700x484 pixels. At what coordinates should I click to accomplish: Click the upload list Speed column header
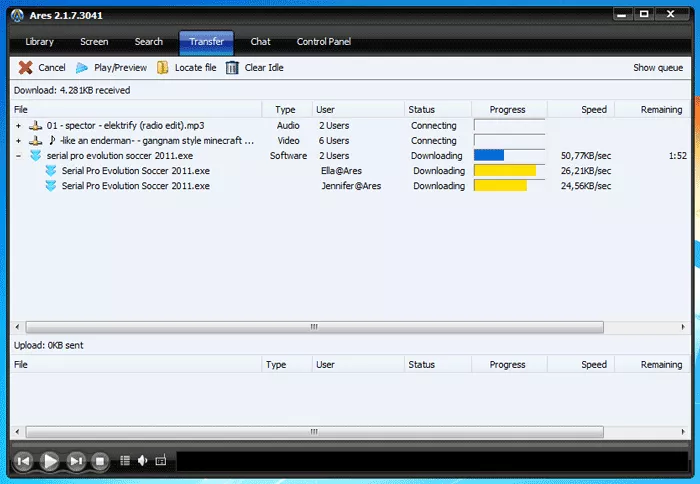click(581, 364)
